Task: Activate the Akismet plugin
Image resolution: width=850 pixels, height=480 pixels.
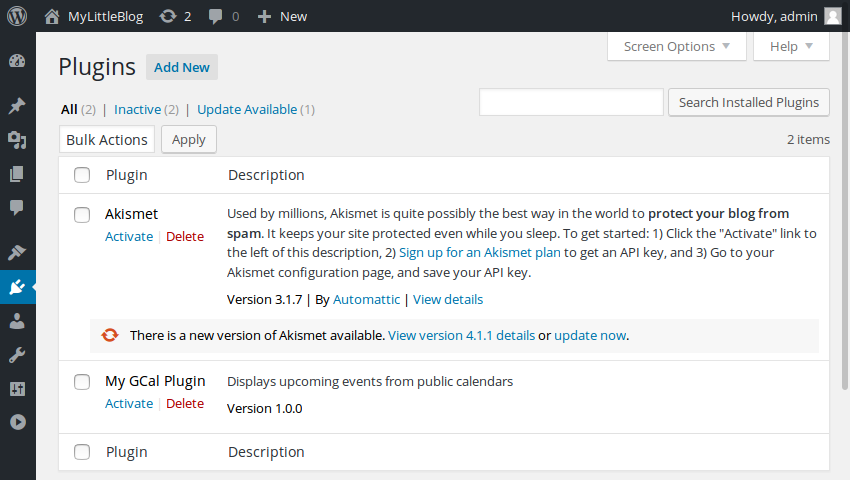Action: pos(129,236)
